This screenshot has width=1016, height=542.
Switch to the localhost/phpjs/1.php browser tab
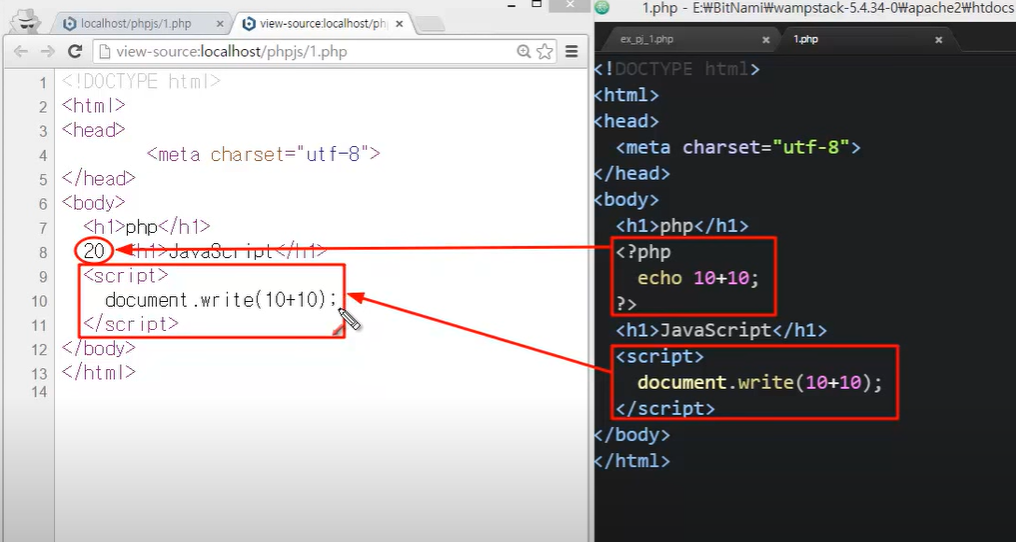(x=137, y=24)
